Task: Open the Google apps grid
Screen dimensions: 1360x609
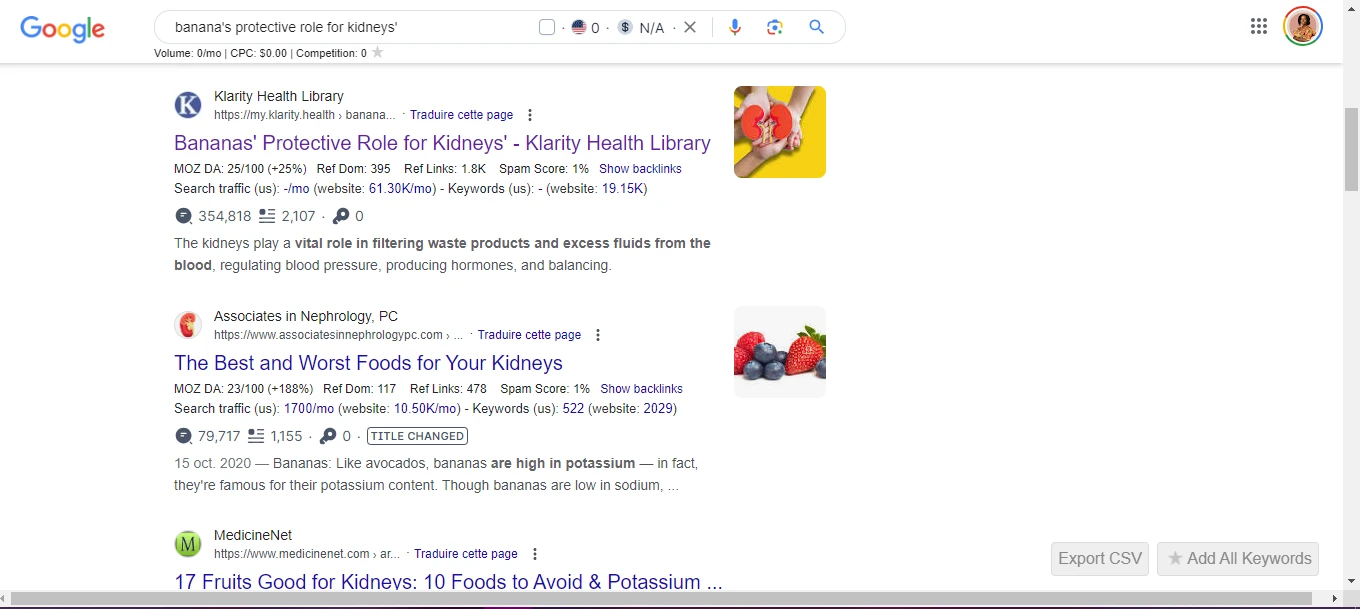Action: pos(1259,26)
